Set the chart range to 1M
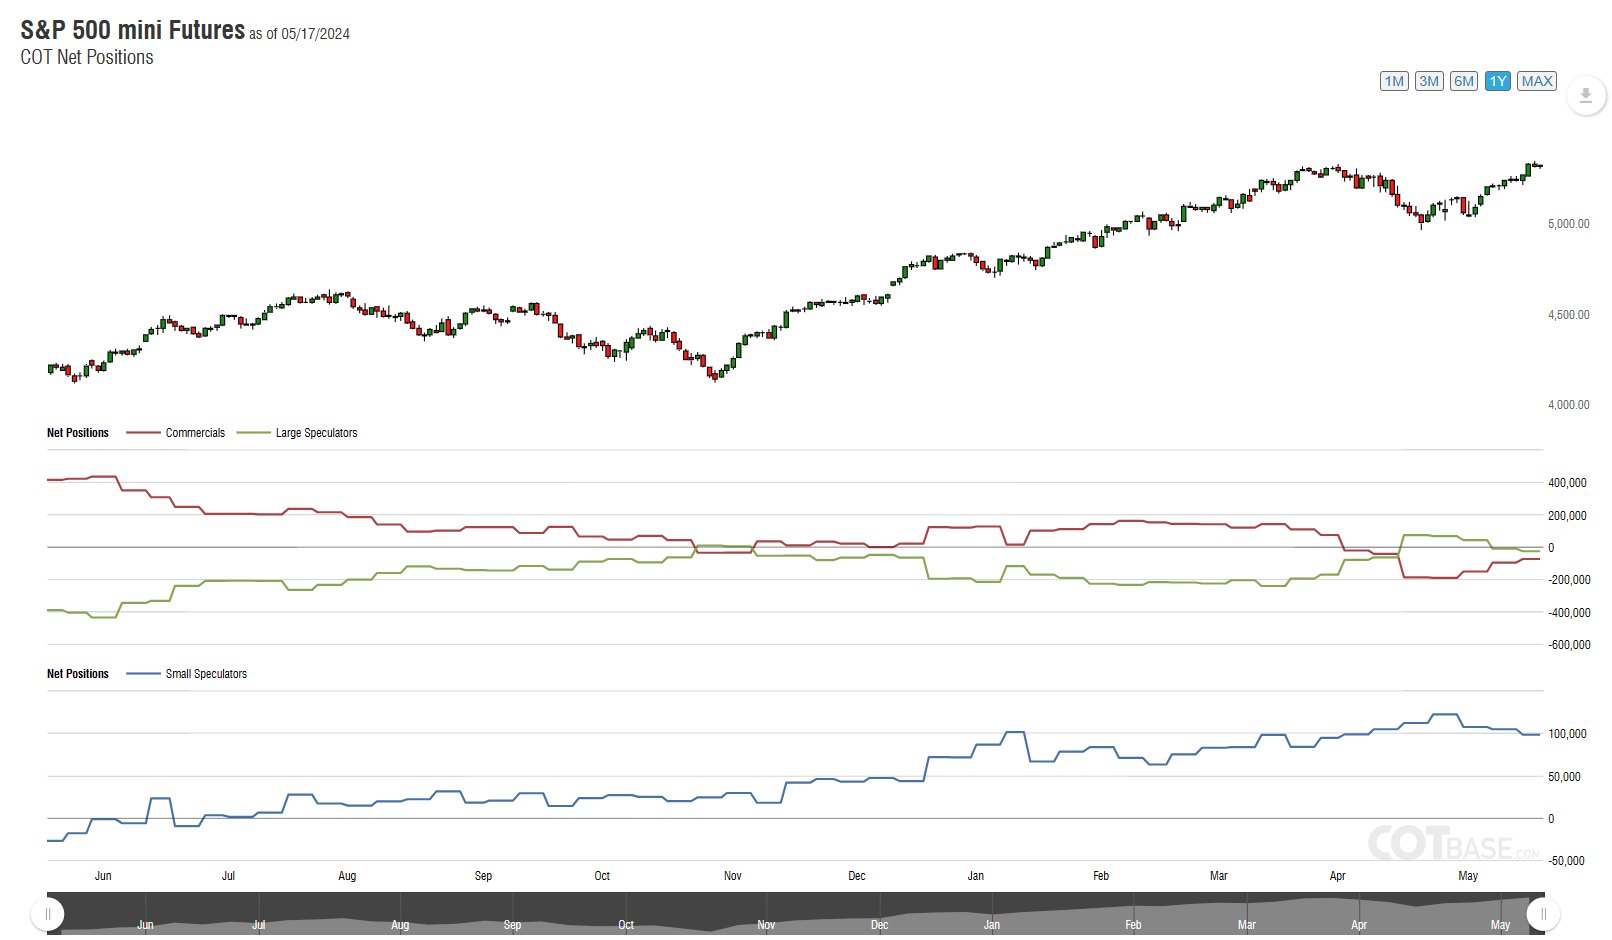1612x940 pixels. [1394, 81]
